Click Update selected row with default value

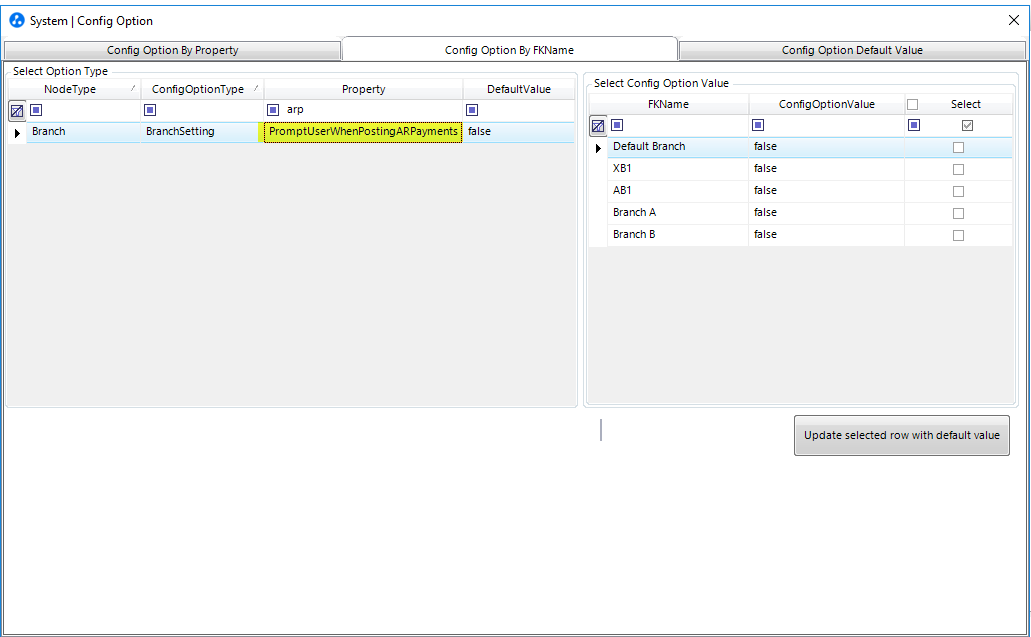tap(901, 435)
